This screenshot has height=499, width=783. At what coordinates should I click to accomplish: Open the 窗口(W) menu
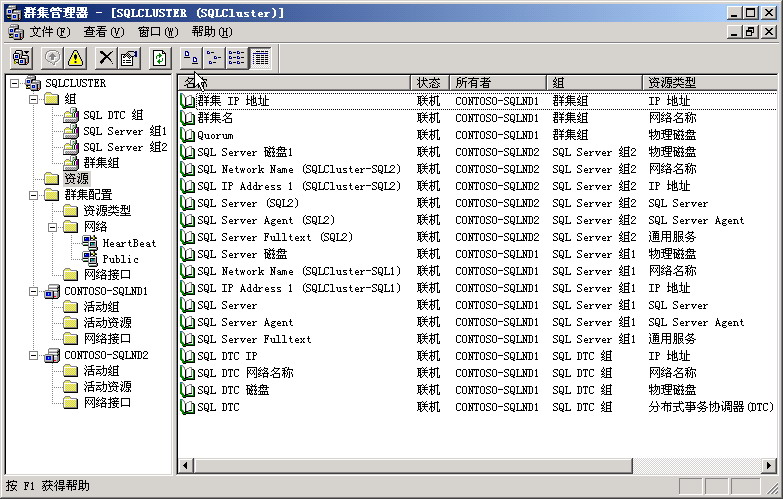coord(158,32)
